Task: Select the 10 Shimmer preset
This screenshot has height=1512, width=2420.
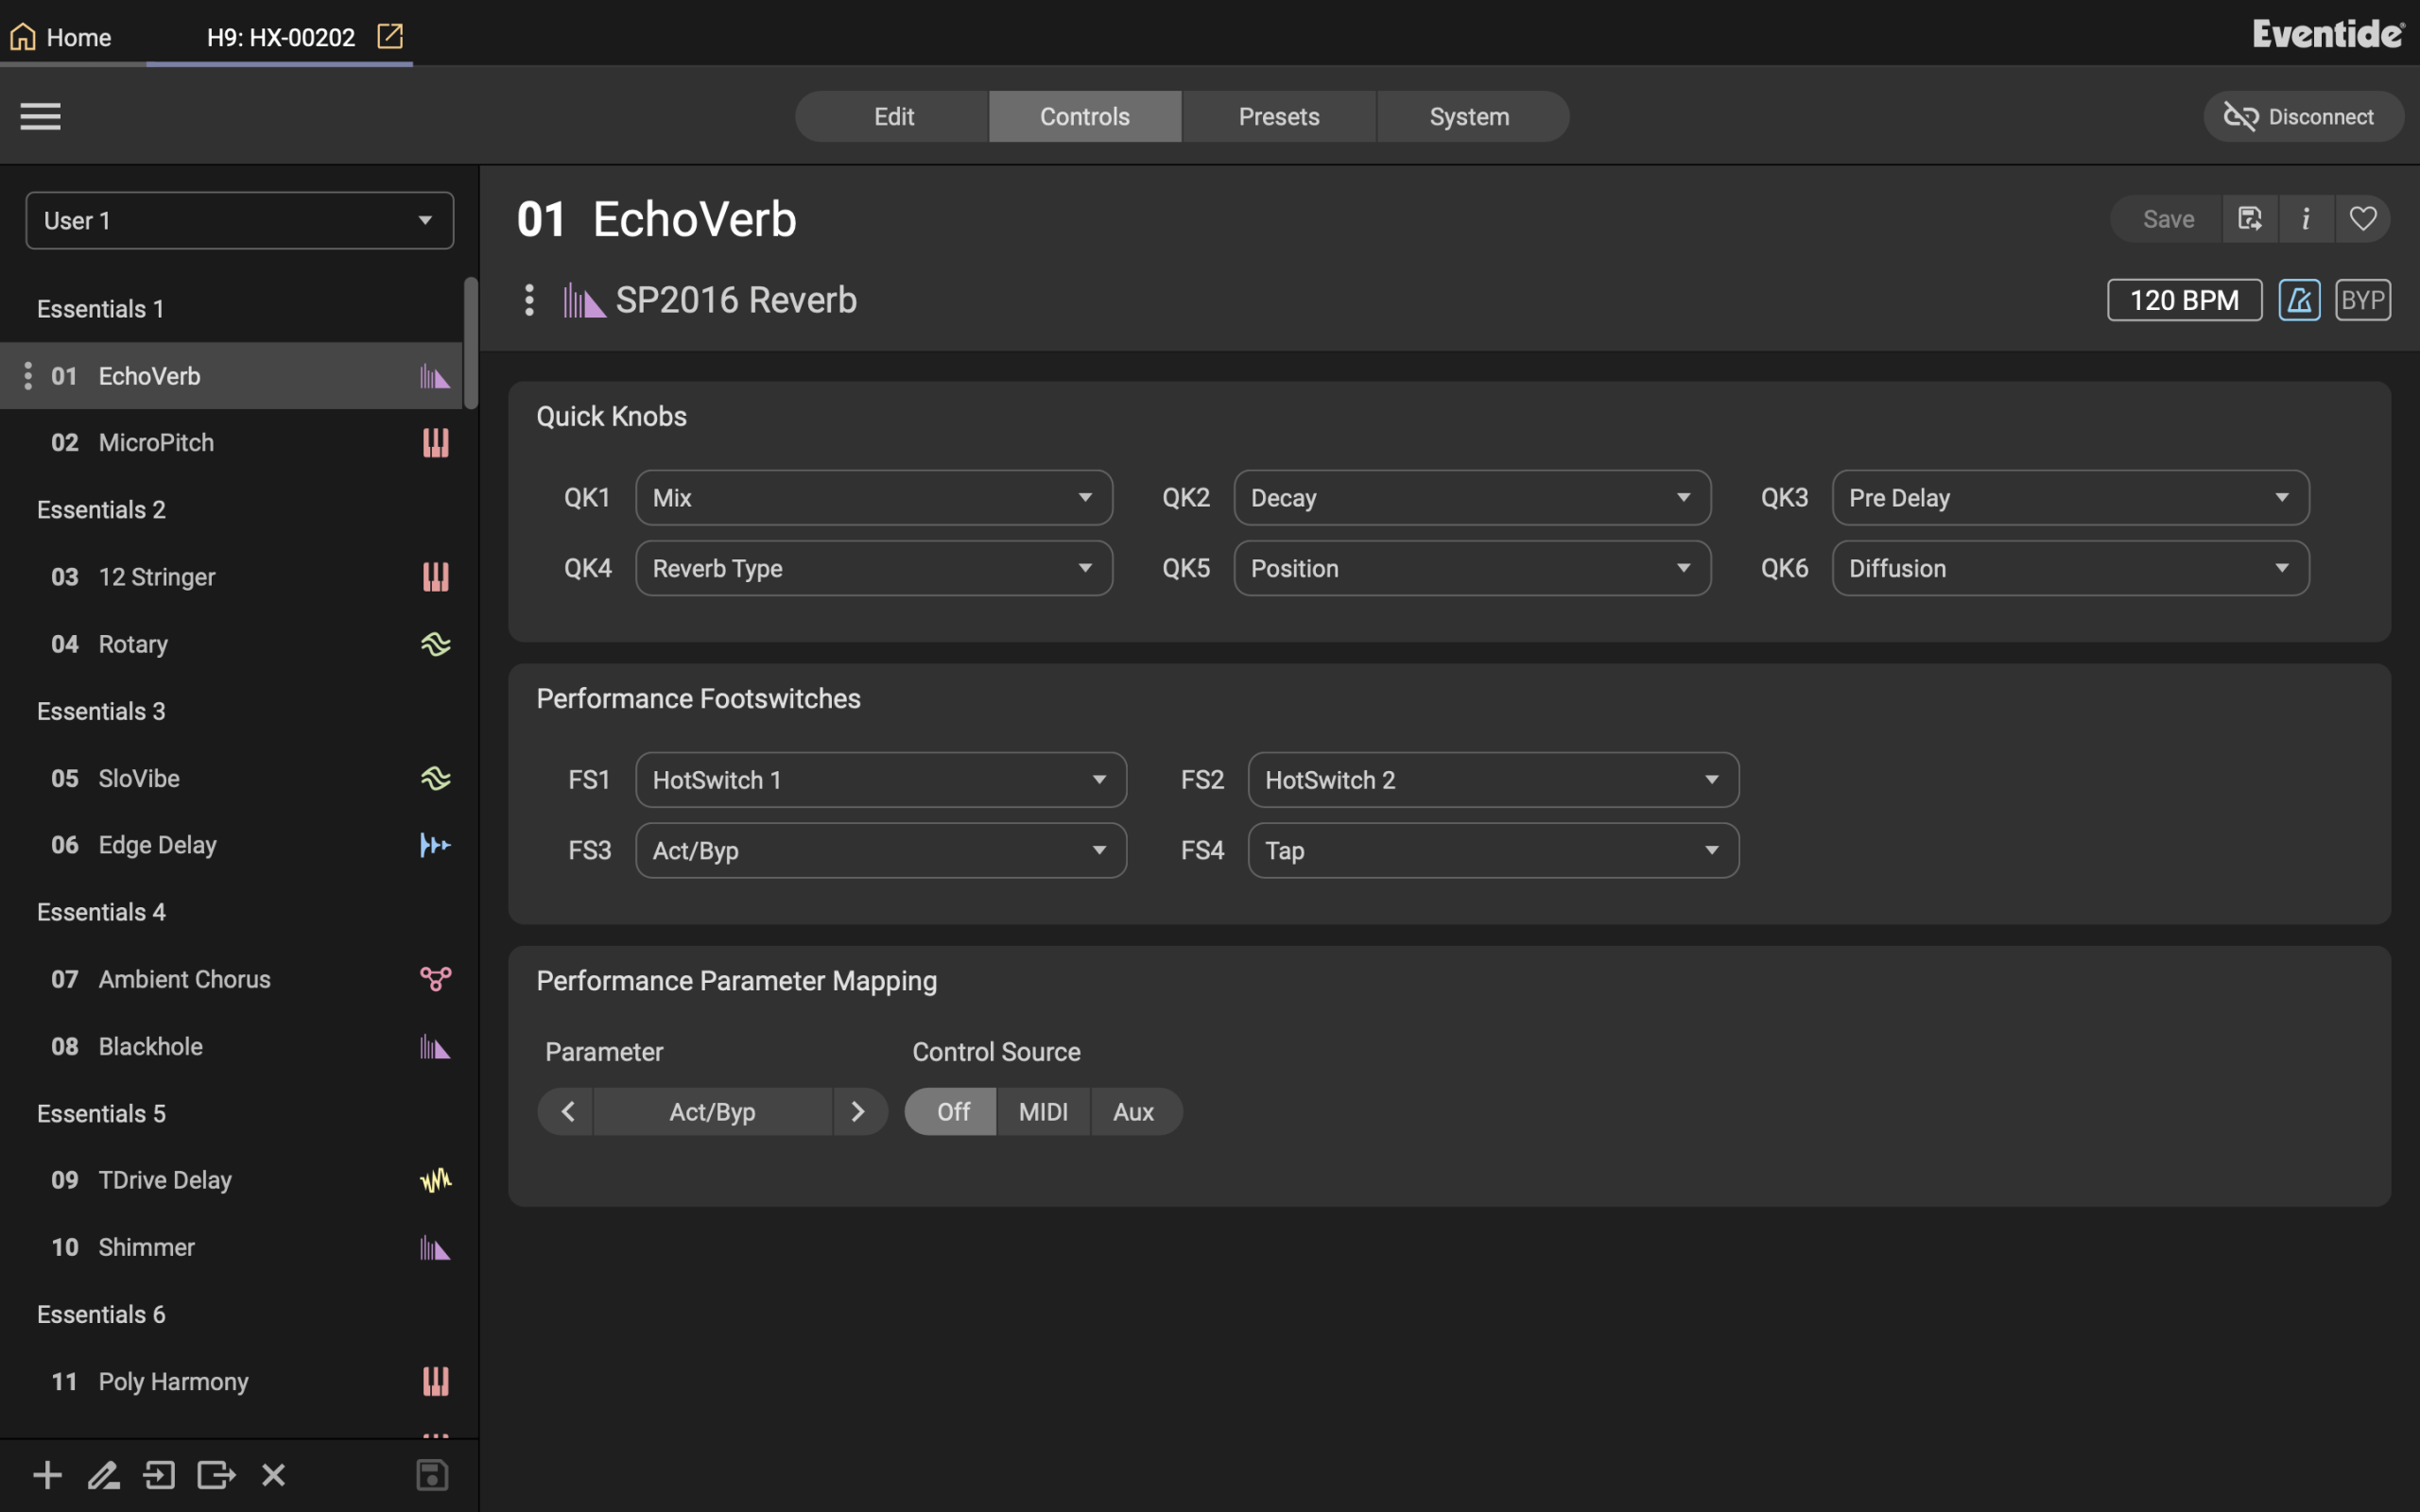Action: click(x=231, y=1247)
